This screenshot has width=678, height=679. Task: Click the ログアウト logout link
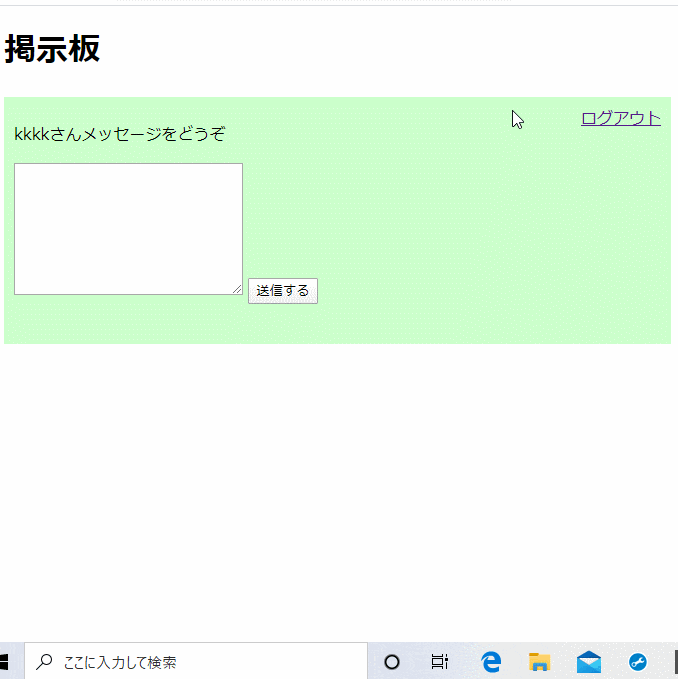click(620, 118)
